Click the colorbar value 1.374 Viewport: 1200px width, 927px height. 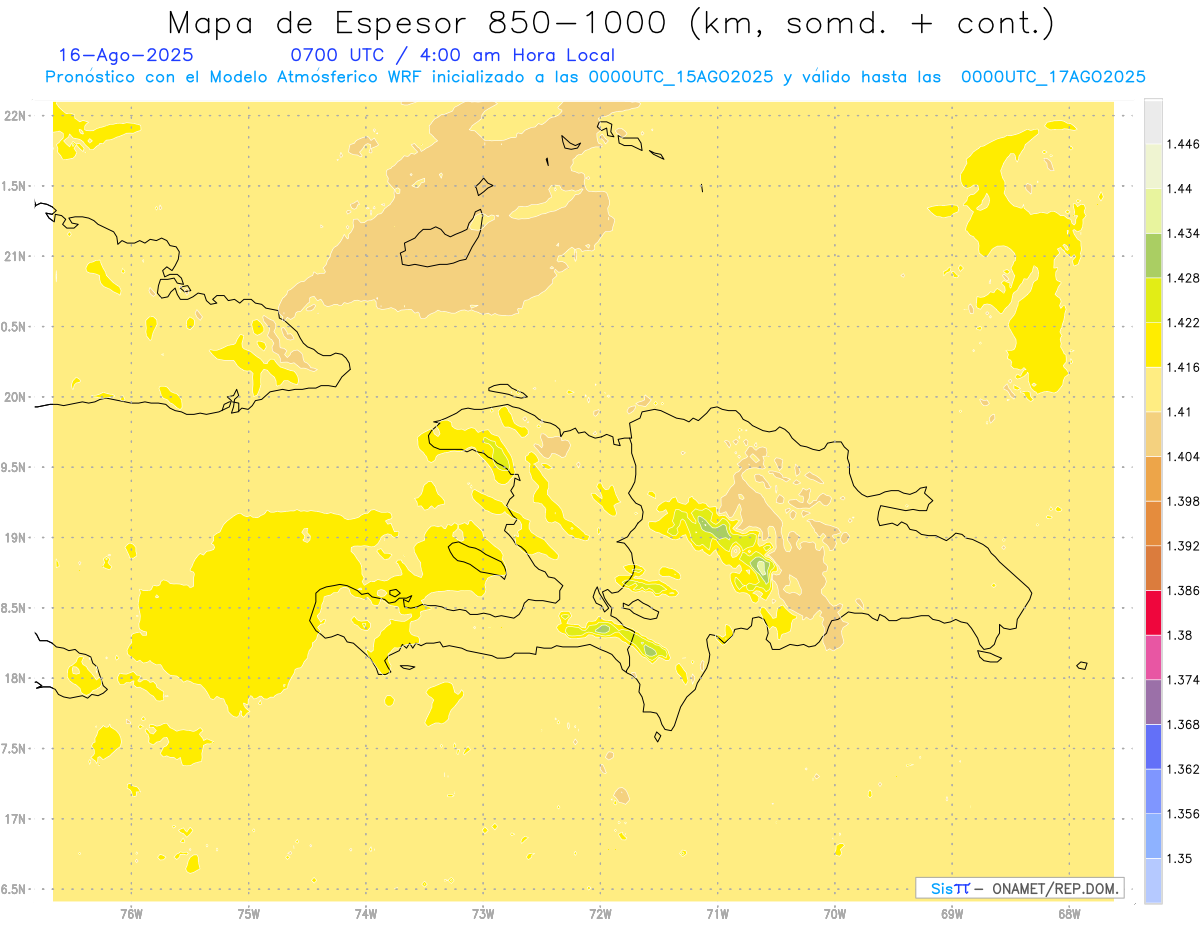1182,680
